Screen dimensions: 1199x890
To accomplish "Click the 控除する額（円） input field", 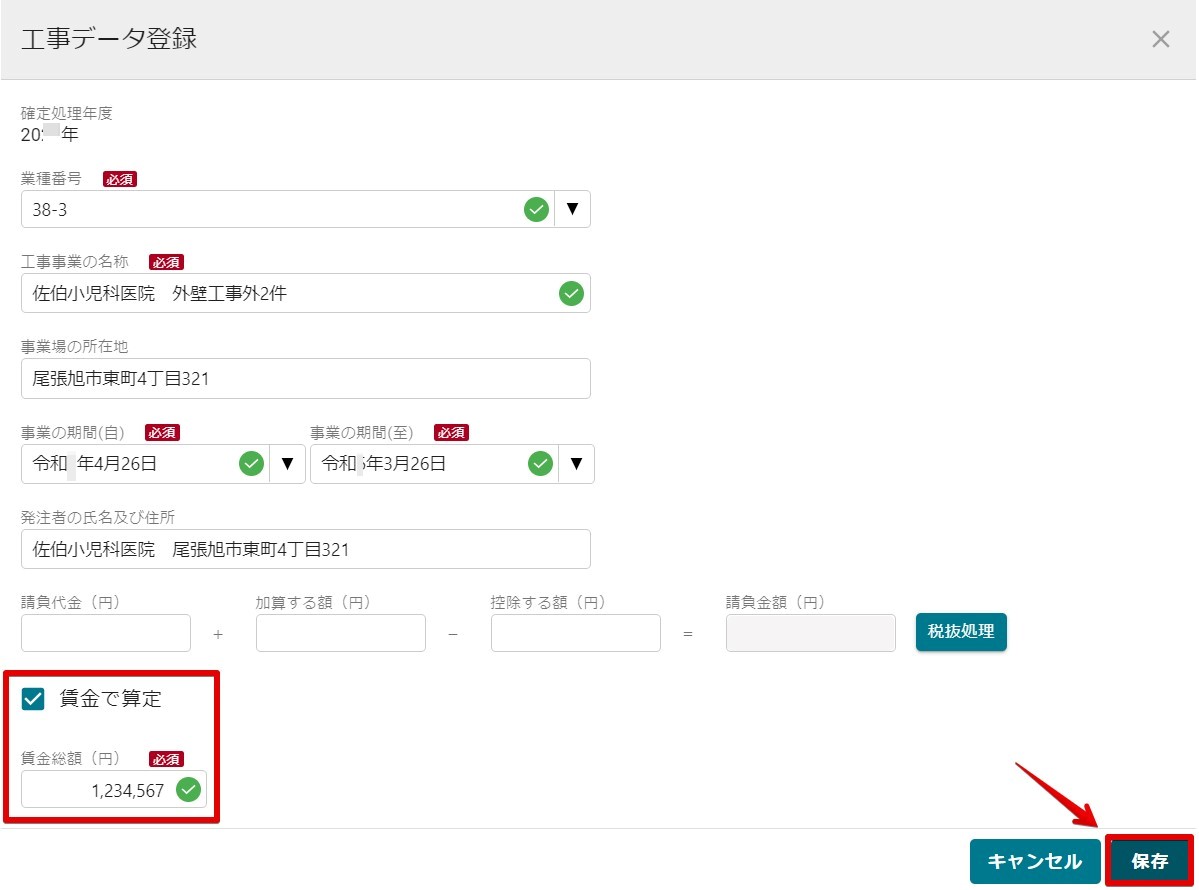I will point(575,633).
